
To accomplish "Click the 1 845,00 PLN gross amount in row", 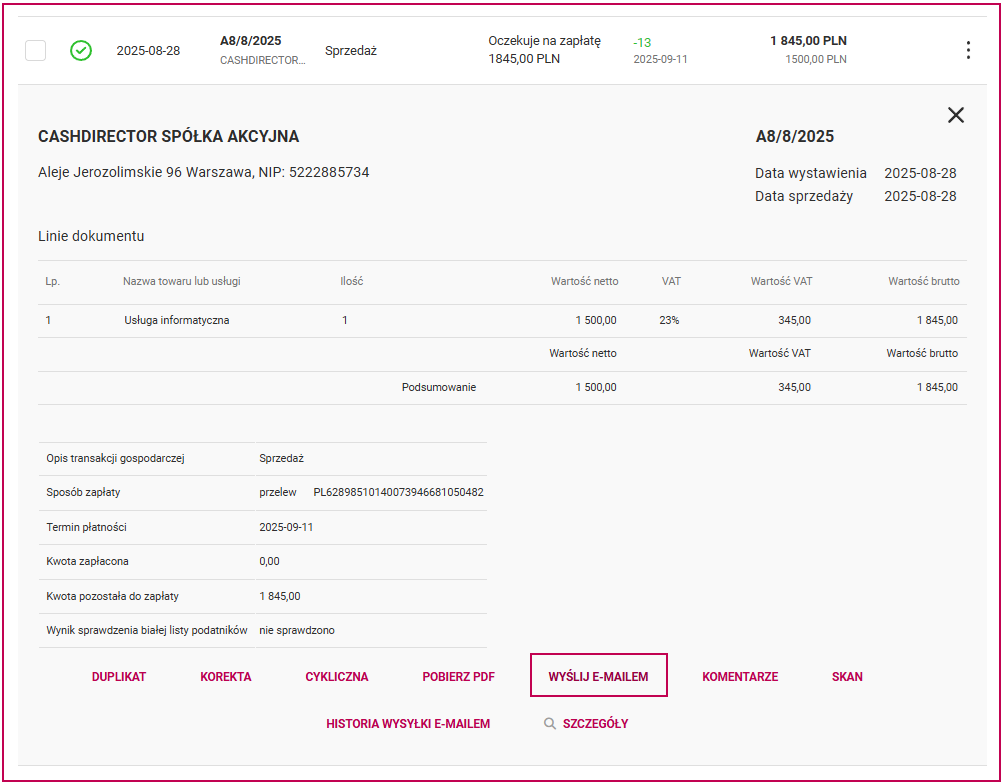I will coord(809,41).
